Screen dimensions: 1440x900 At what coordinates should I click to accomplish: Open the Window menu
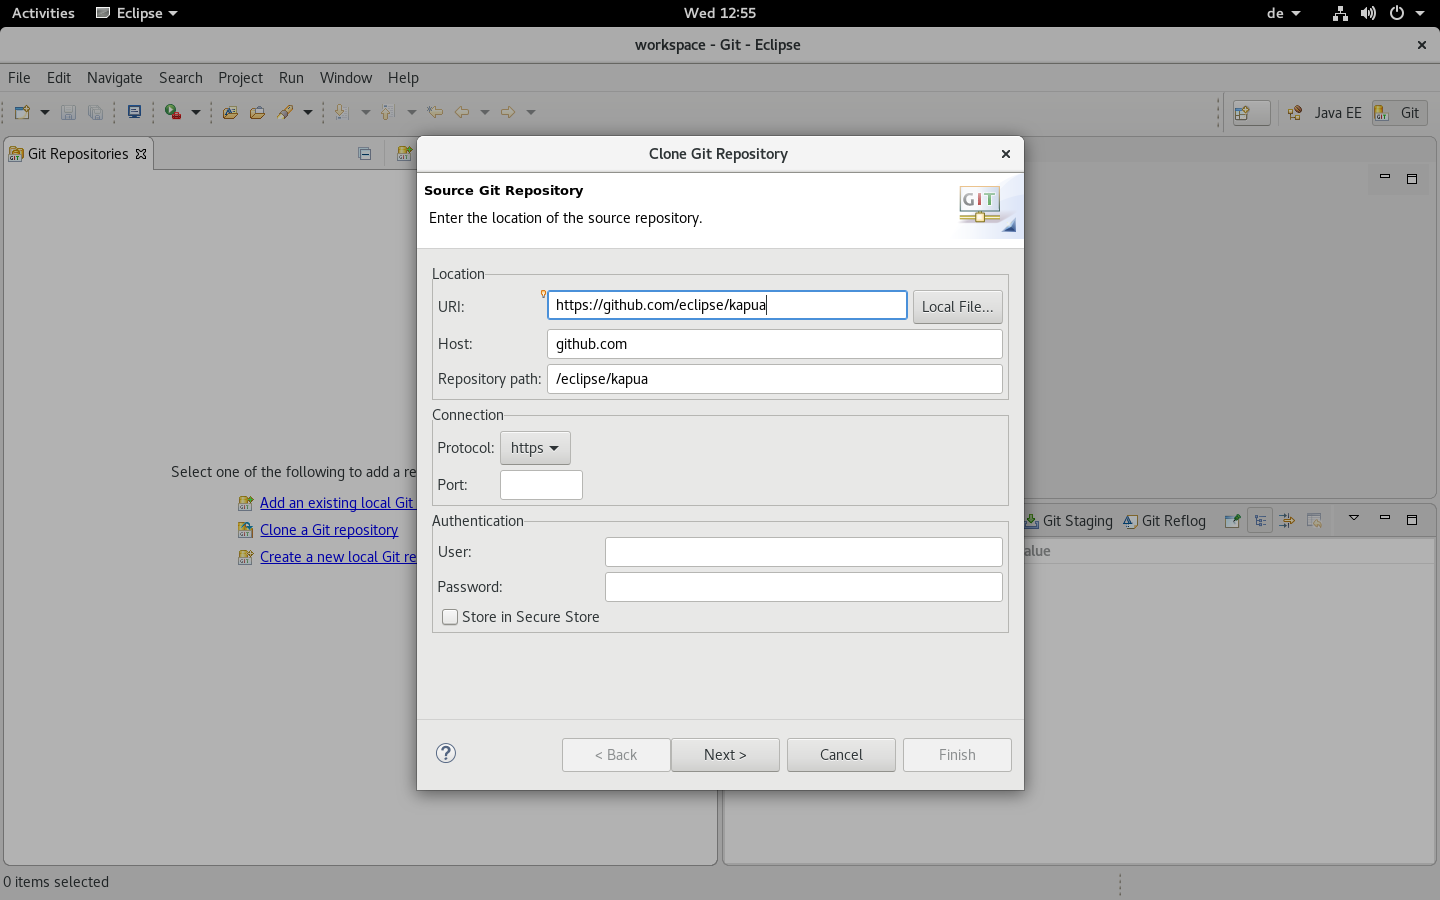[345, 77]
